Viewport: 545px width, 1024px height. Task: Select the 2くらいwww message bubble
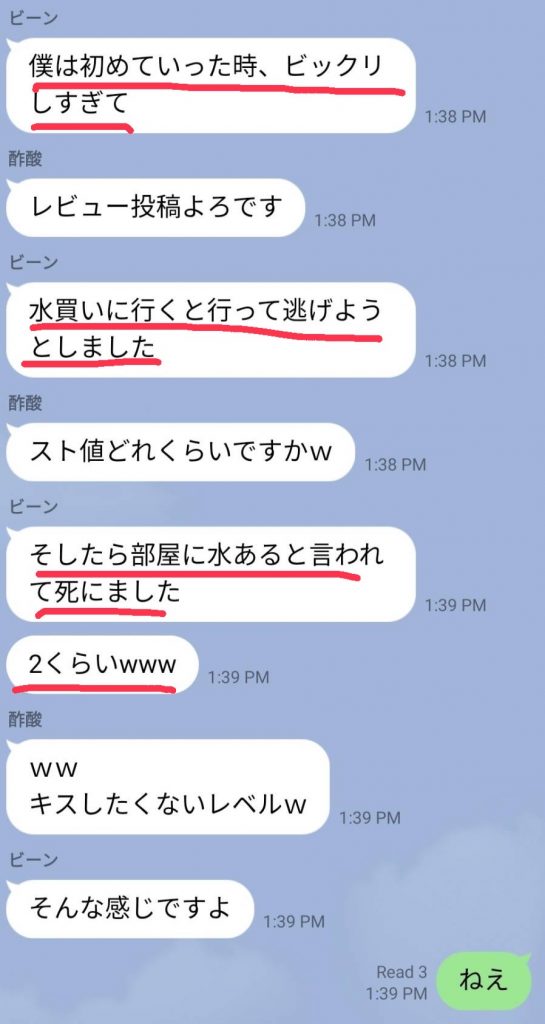tap(102, 665)
